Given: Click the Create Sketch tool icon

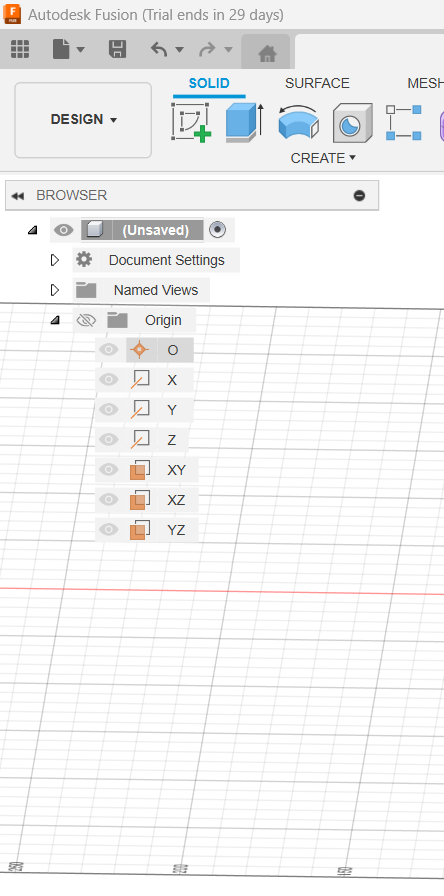Looking at the screenshot, I should click(191, 122).
